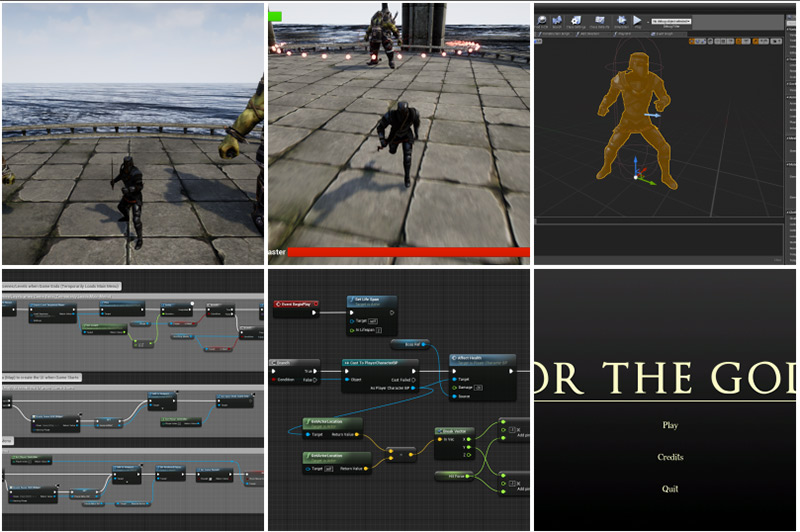
Task: Click the red Condition pin on Branch
Action: click(x=274, y=380)
